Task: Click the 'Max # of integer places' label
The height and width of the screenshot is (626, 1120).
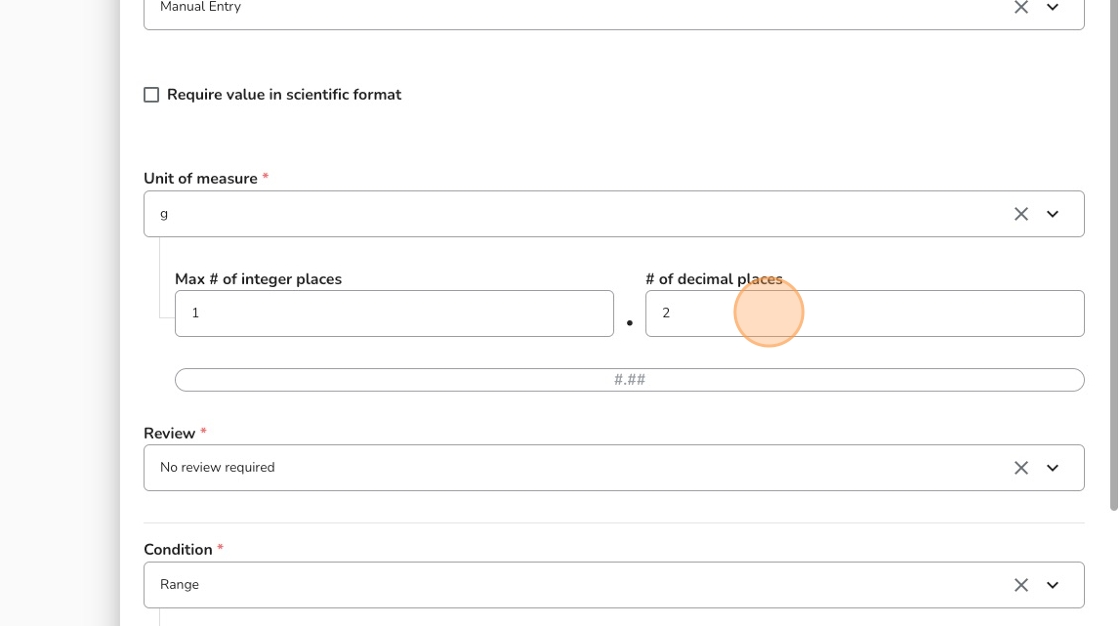Action: [258, 279]
